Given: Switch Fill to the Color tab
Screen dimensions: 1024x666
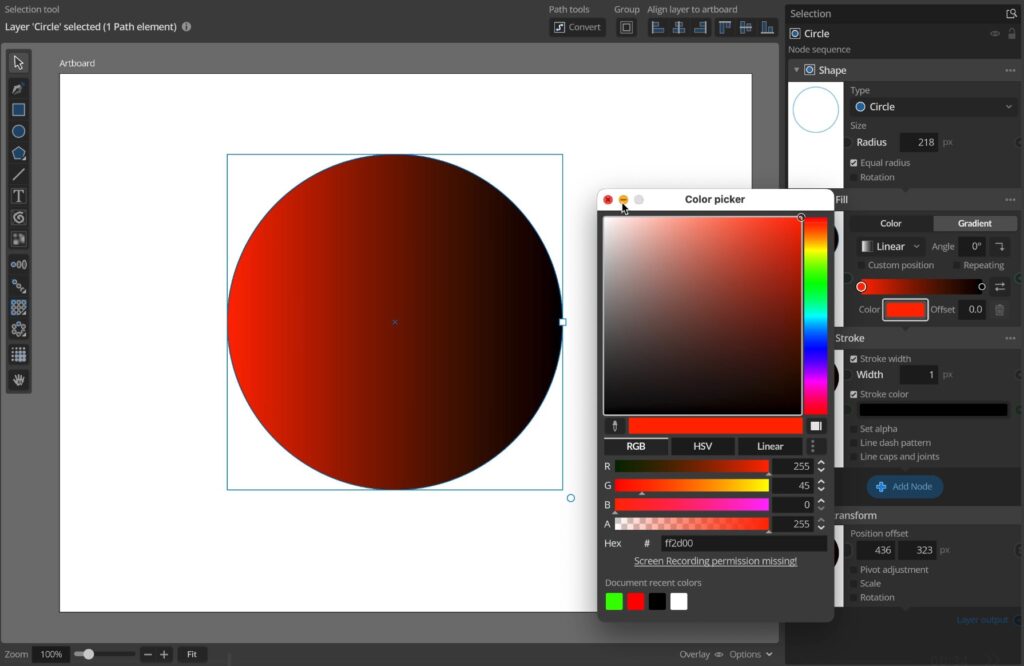Looking at the screenshot, I should point(890,224).
